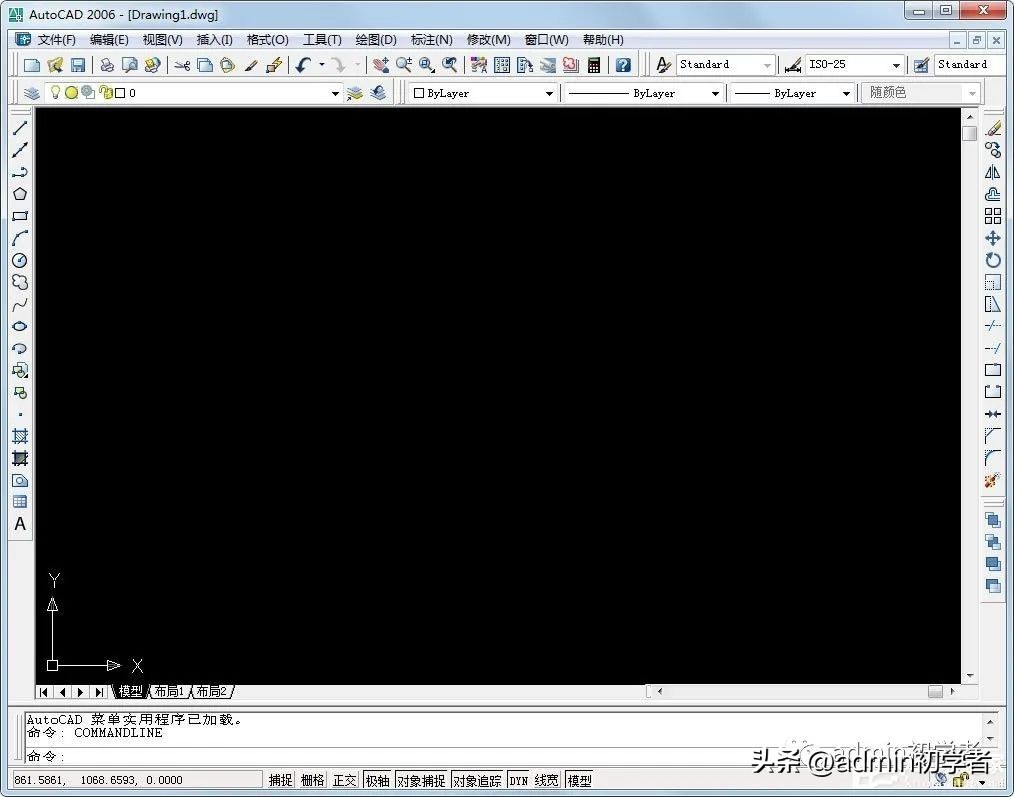1014x797 pixels.
Task: Activate the Polygon drawing tool
Action: [21, 194]
